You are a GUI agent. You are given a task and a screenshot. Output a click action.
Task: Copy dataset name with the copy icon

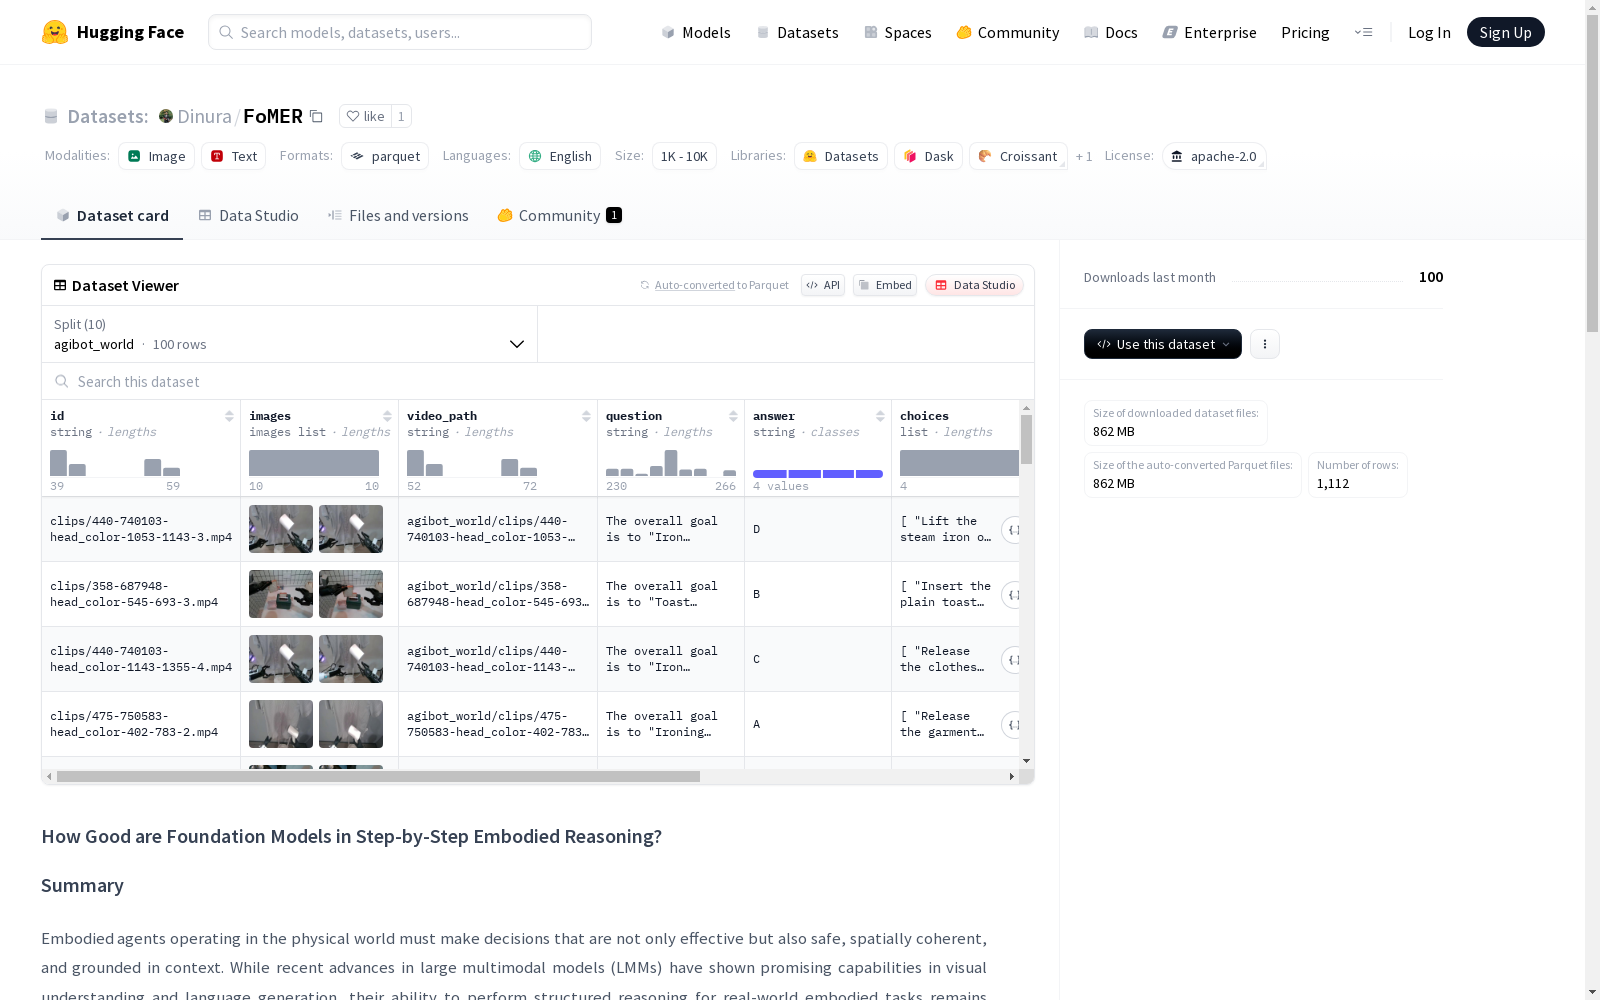(x=316, y=116)
